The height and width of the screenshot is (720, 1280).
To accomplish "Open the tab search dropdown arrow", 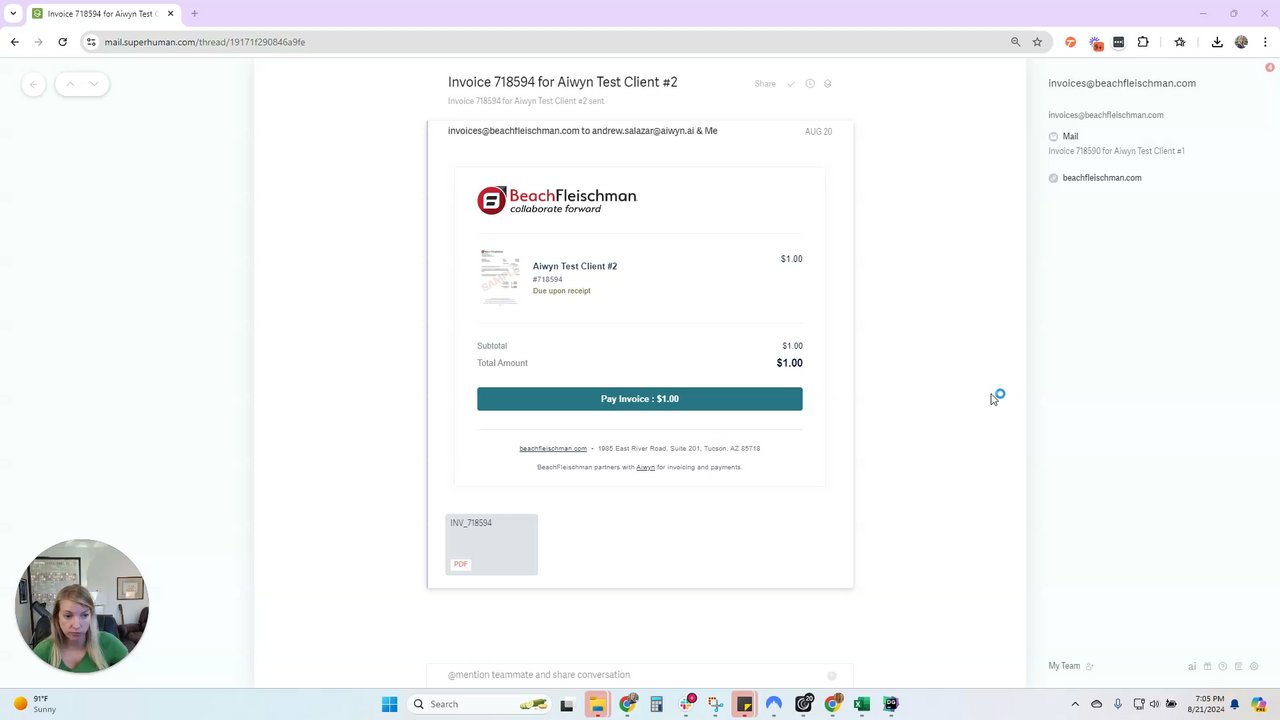I will pyautogui.click(x=13, y=14).
